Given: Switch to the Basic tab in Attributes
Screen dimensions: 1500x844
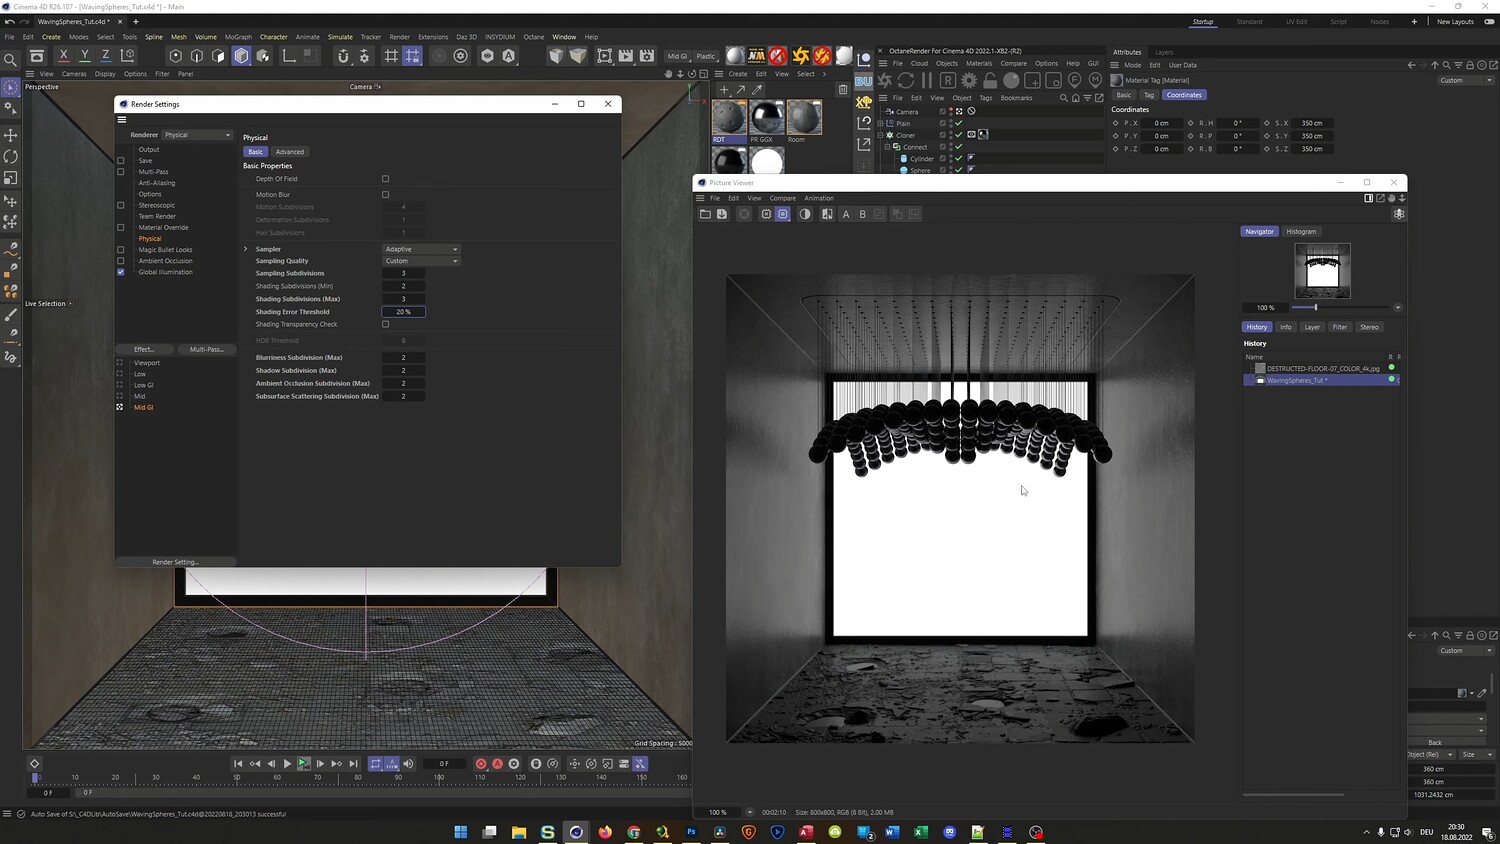Looking at the screenshot, I should 1124,95.
